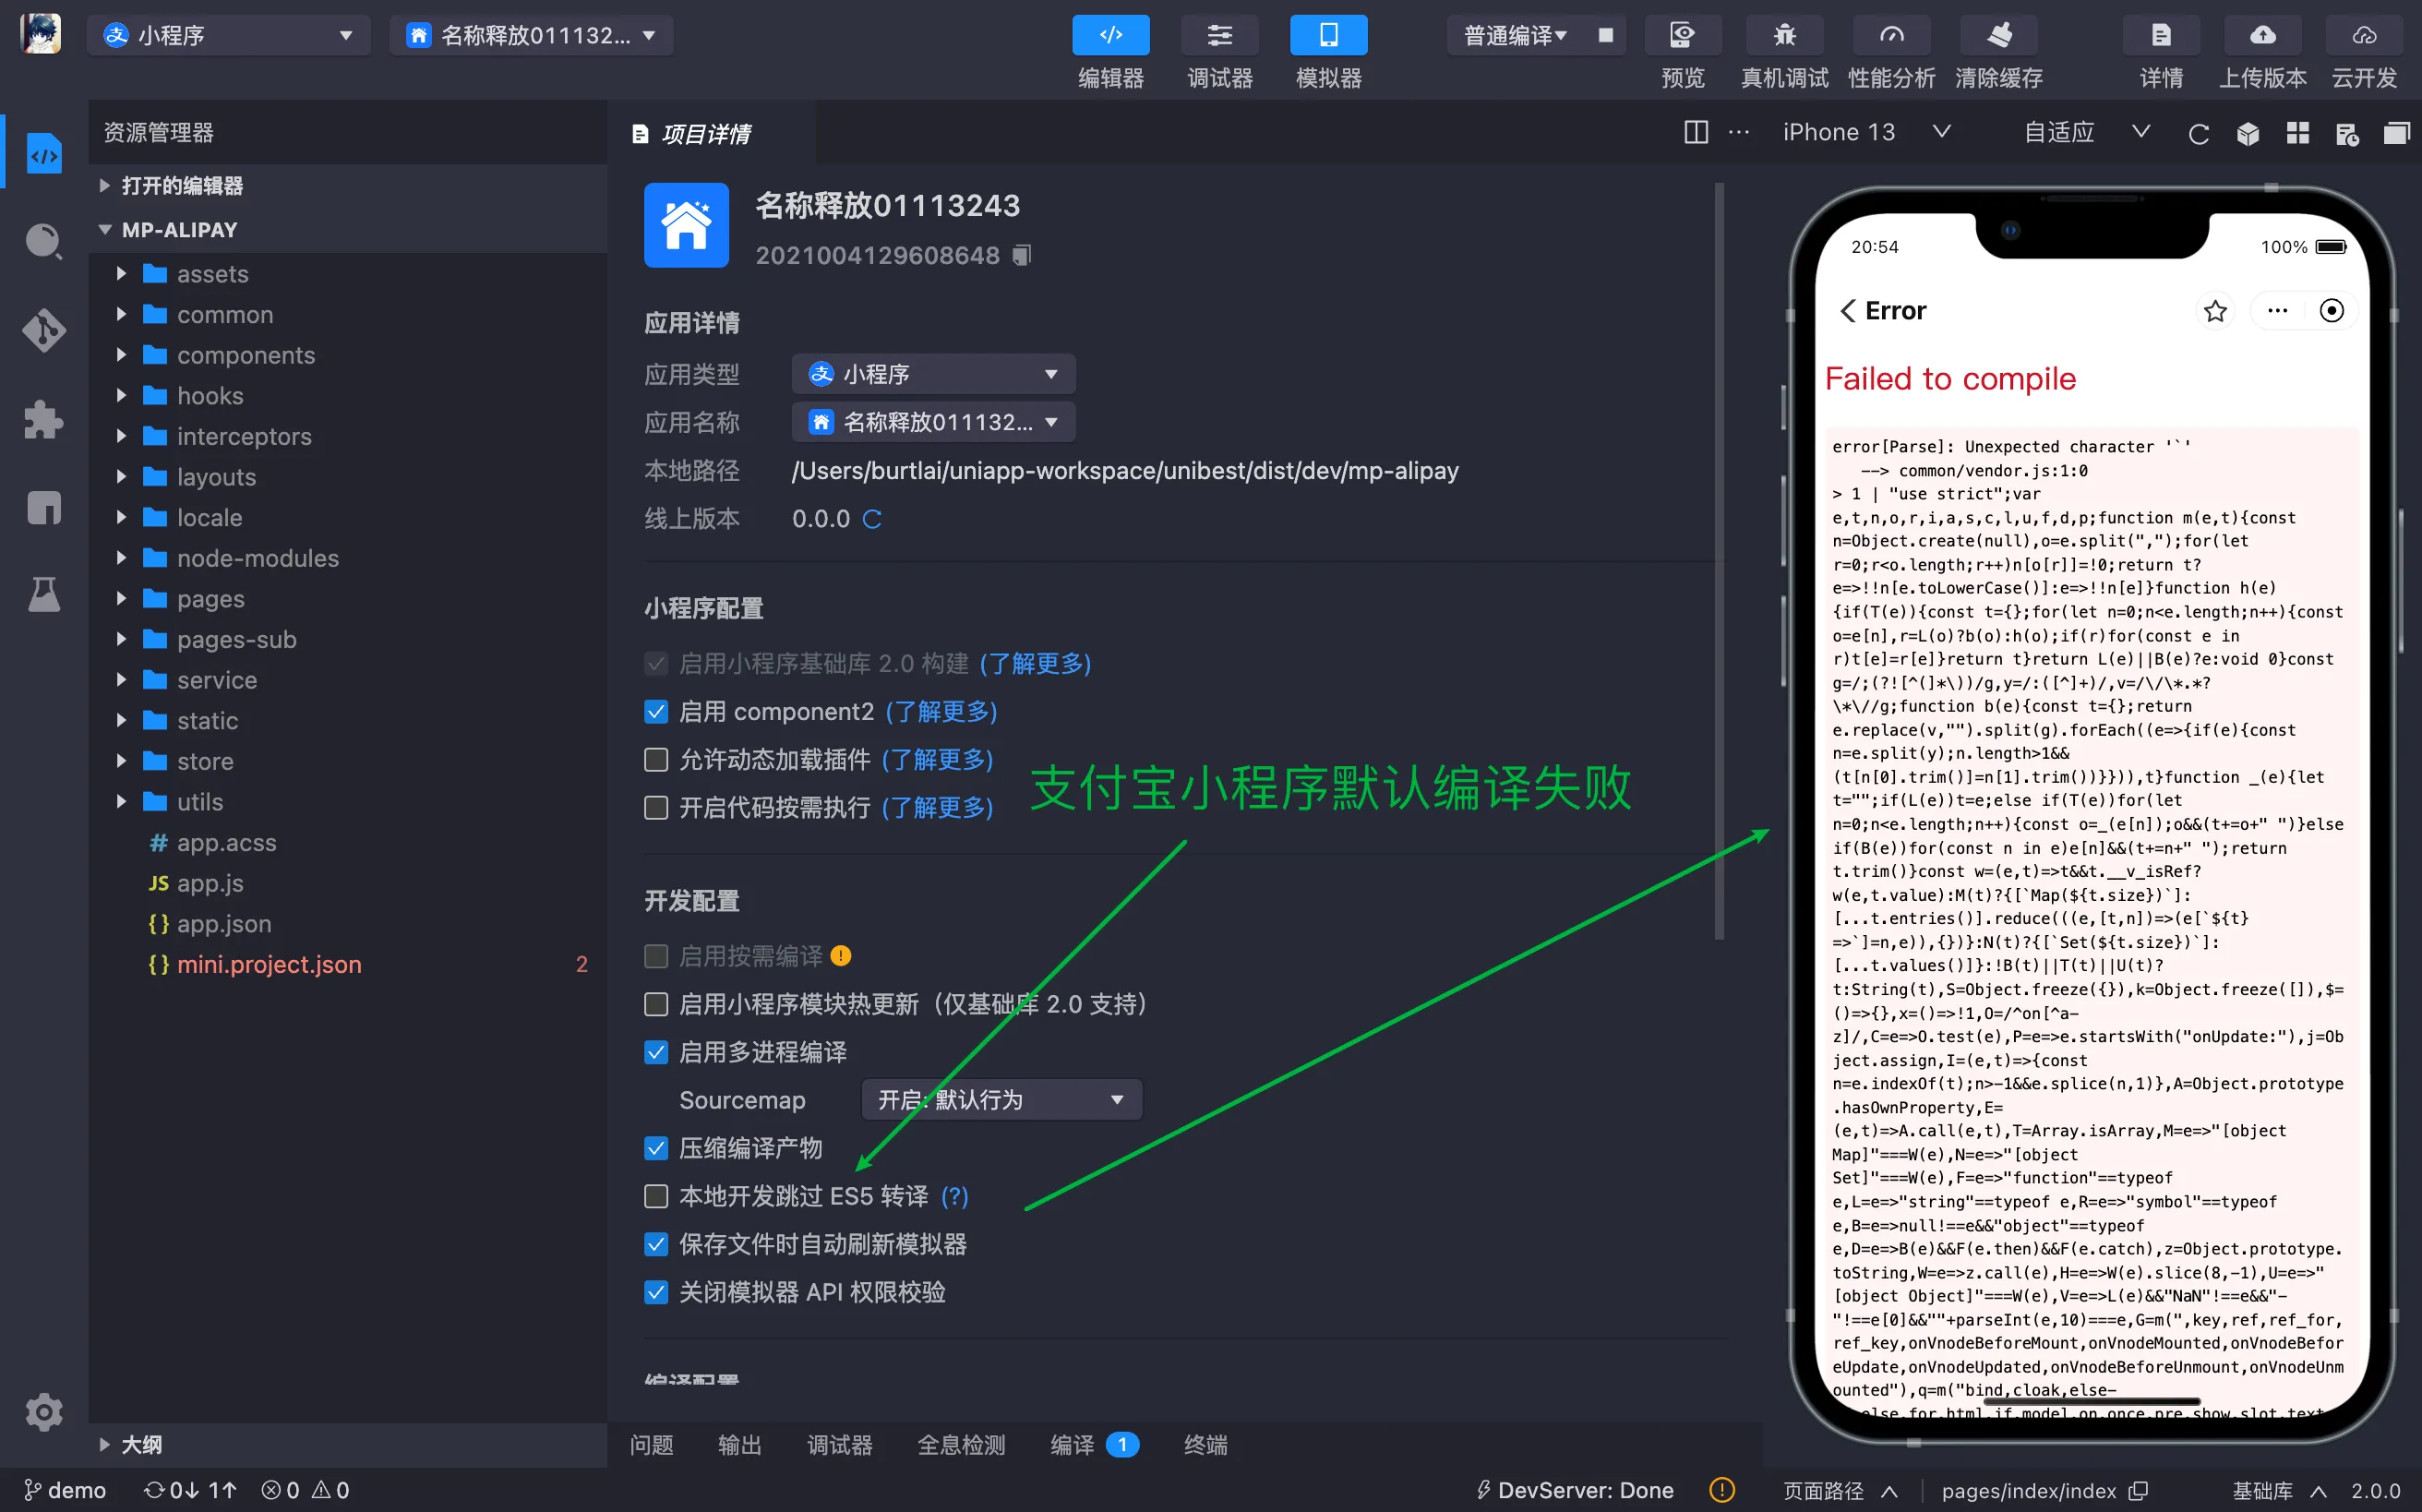Enable 允许动态加载插件 option

(x=656, y=760)
